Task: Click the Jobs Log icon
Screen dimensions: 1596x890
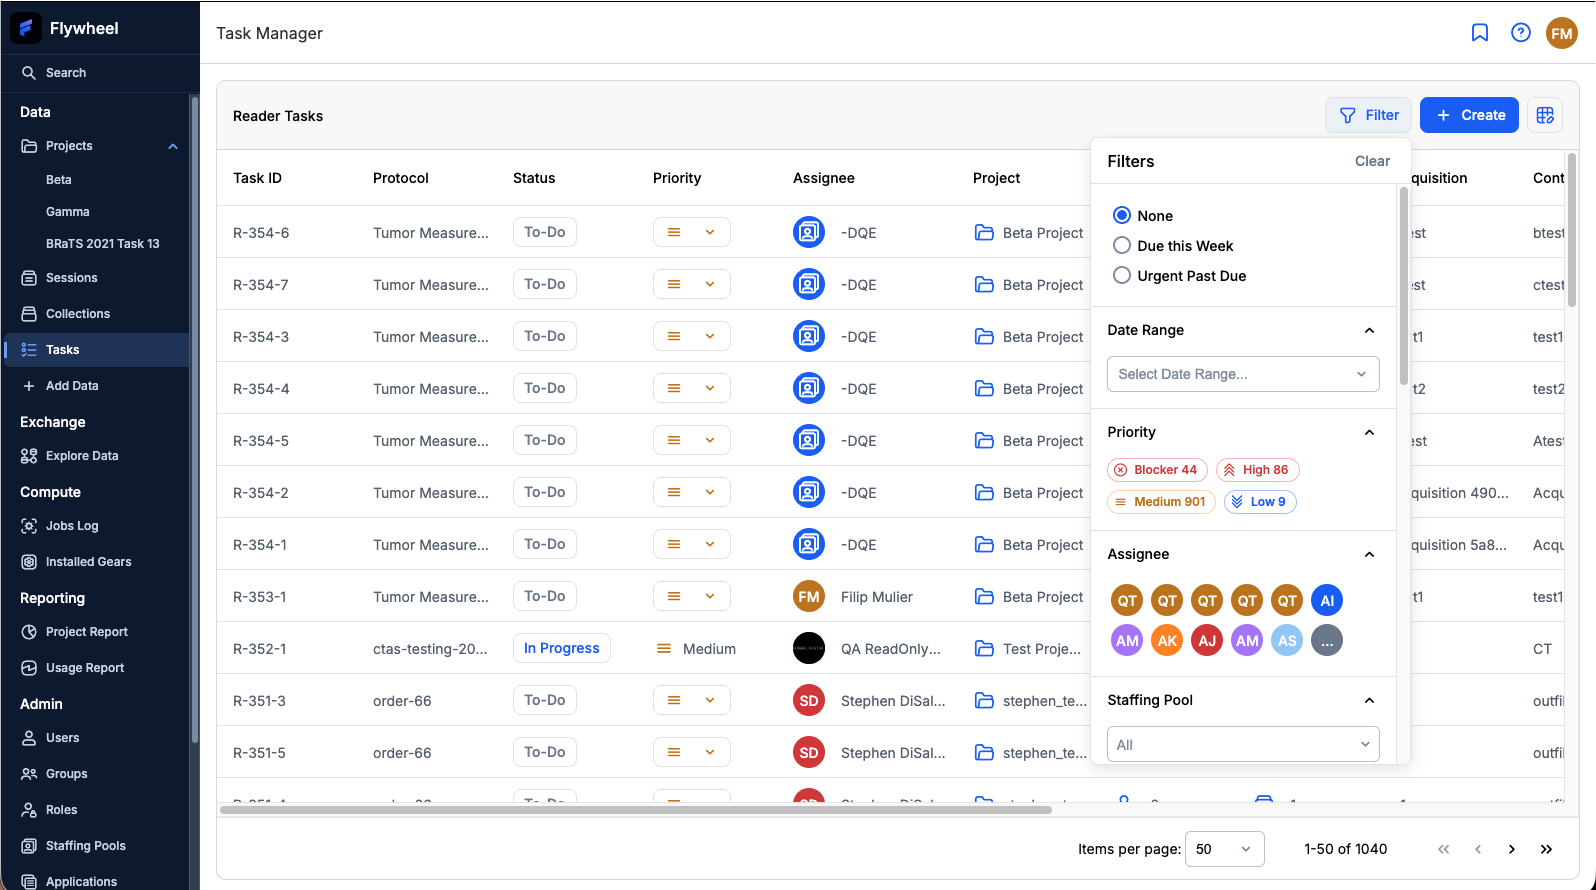Action: (29, 526)
